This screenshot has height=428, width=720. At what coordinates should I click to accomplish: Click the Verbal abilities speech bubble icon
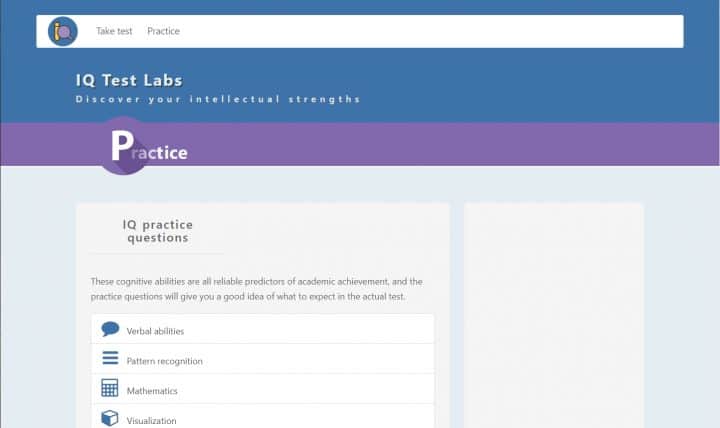110,329
